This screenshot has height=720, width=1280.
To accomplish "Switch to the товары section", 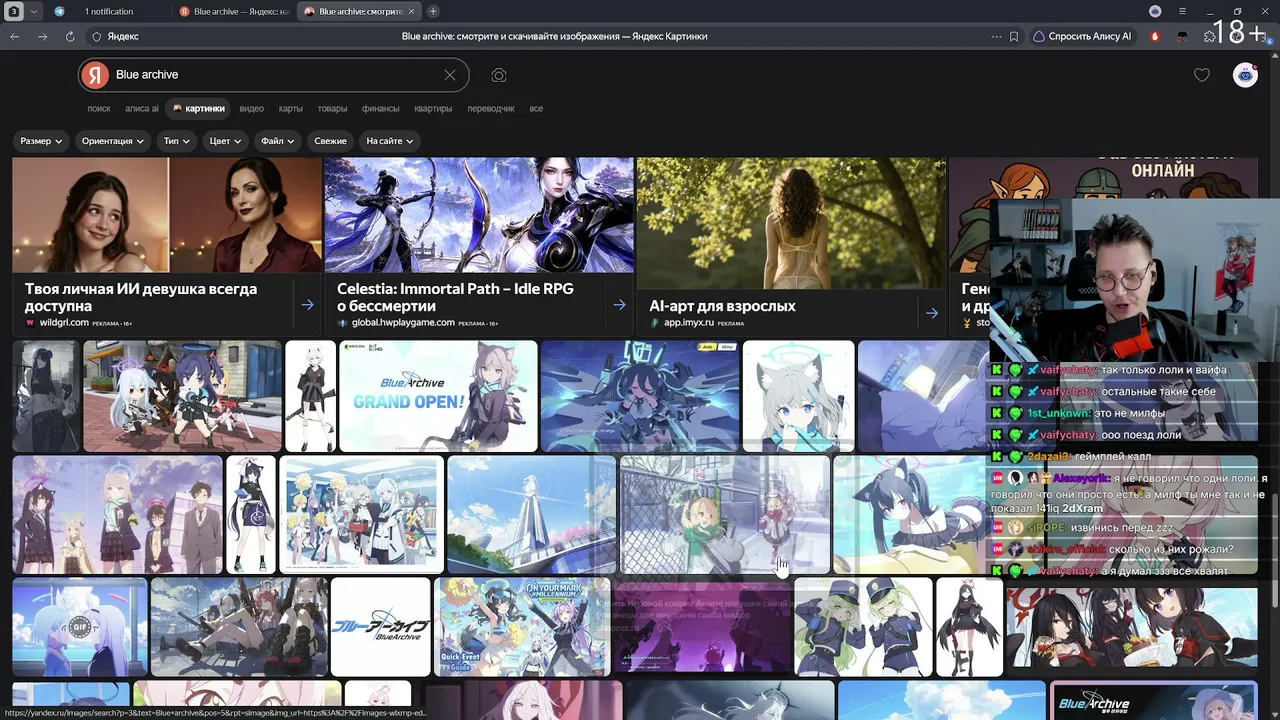I will pyautogui.click(x=332, y=108).
